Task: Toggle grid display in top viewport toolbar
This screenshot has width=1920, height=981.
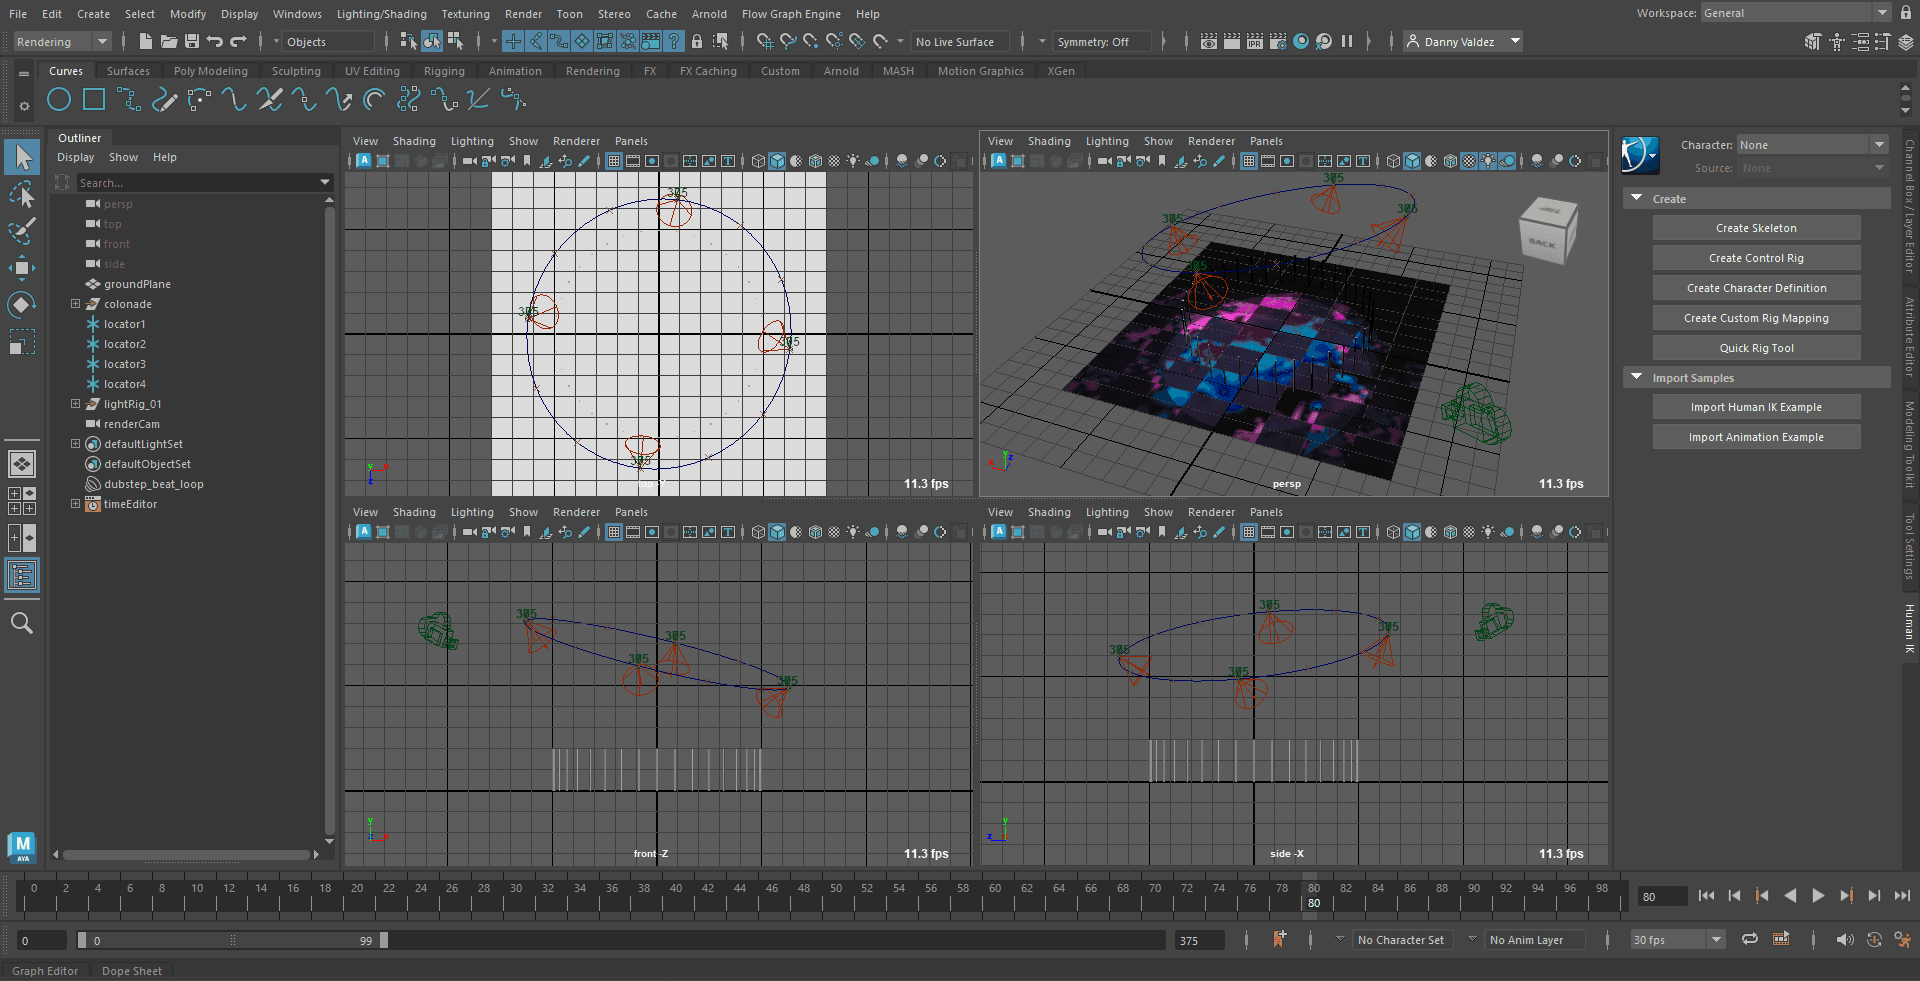Action: click(x=614, y=161)
